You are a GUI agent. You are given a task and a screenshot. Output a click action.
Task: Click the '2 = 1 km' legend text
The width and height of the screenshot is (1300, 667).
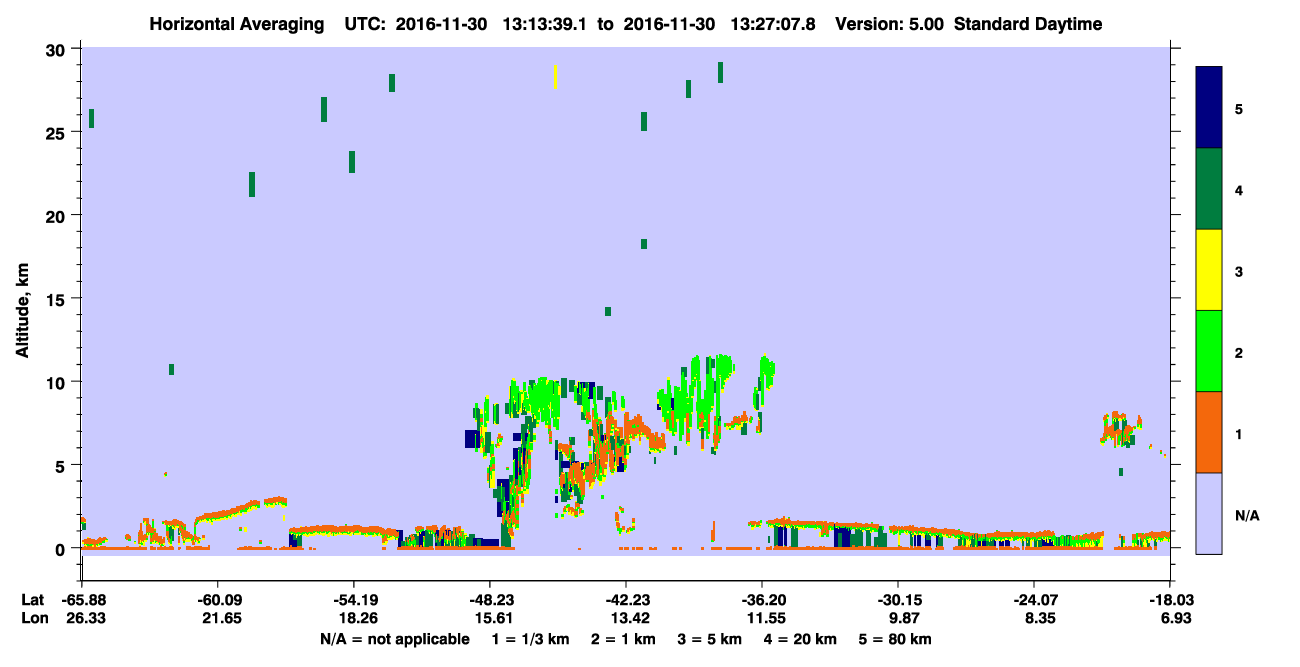(623, 639)
